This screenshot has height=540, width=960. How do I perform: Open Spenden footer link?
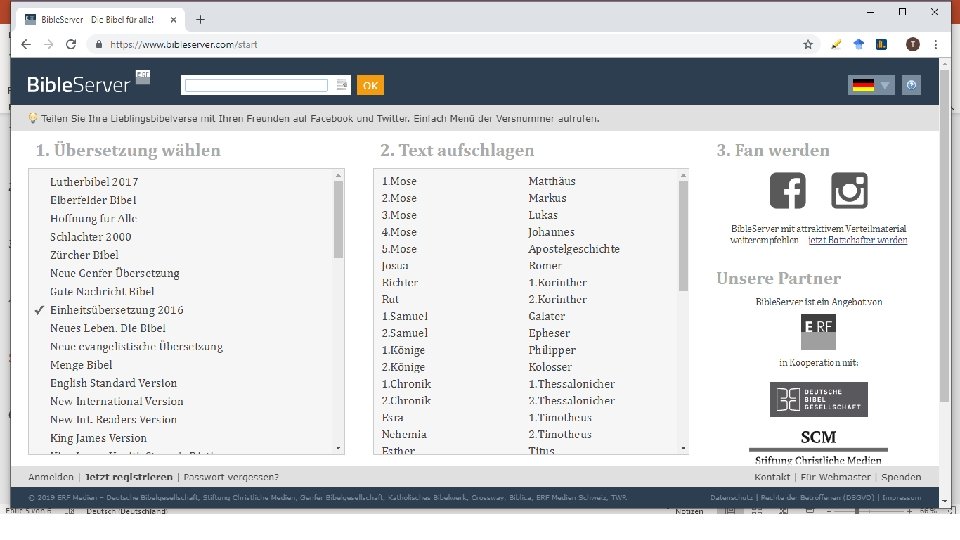click(x=901, y=477)
